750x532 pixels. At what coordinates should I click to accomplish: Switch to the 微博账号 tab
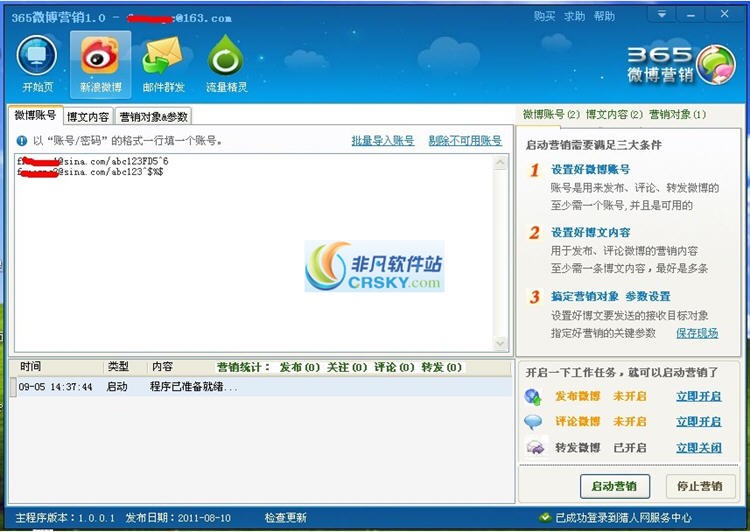[x=35, y=115]
